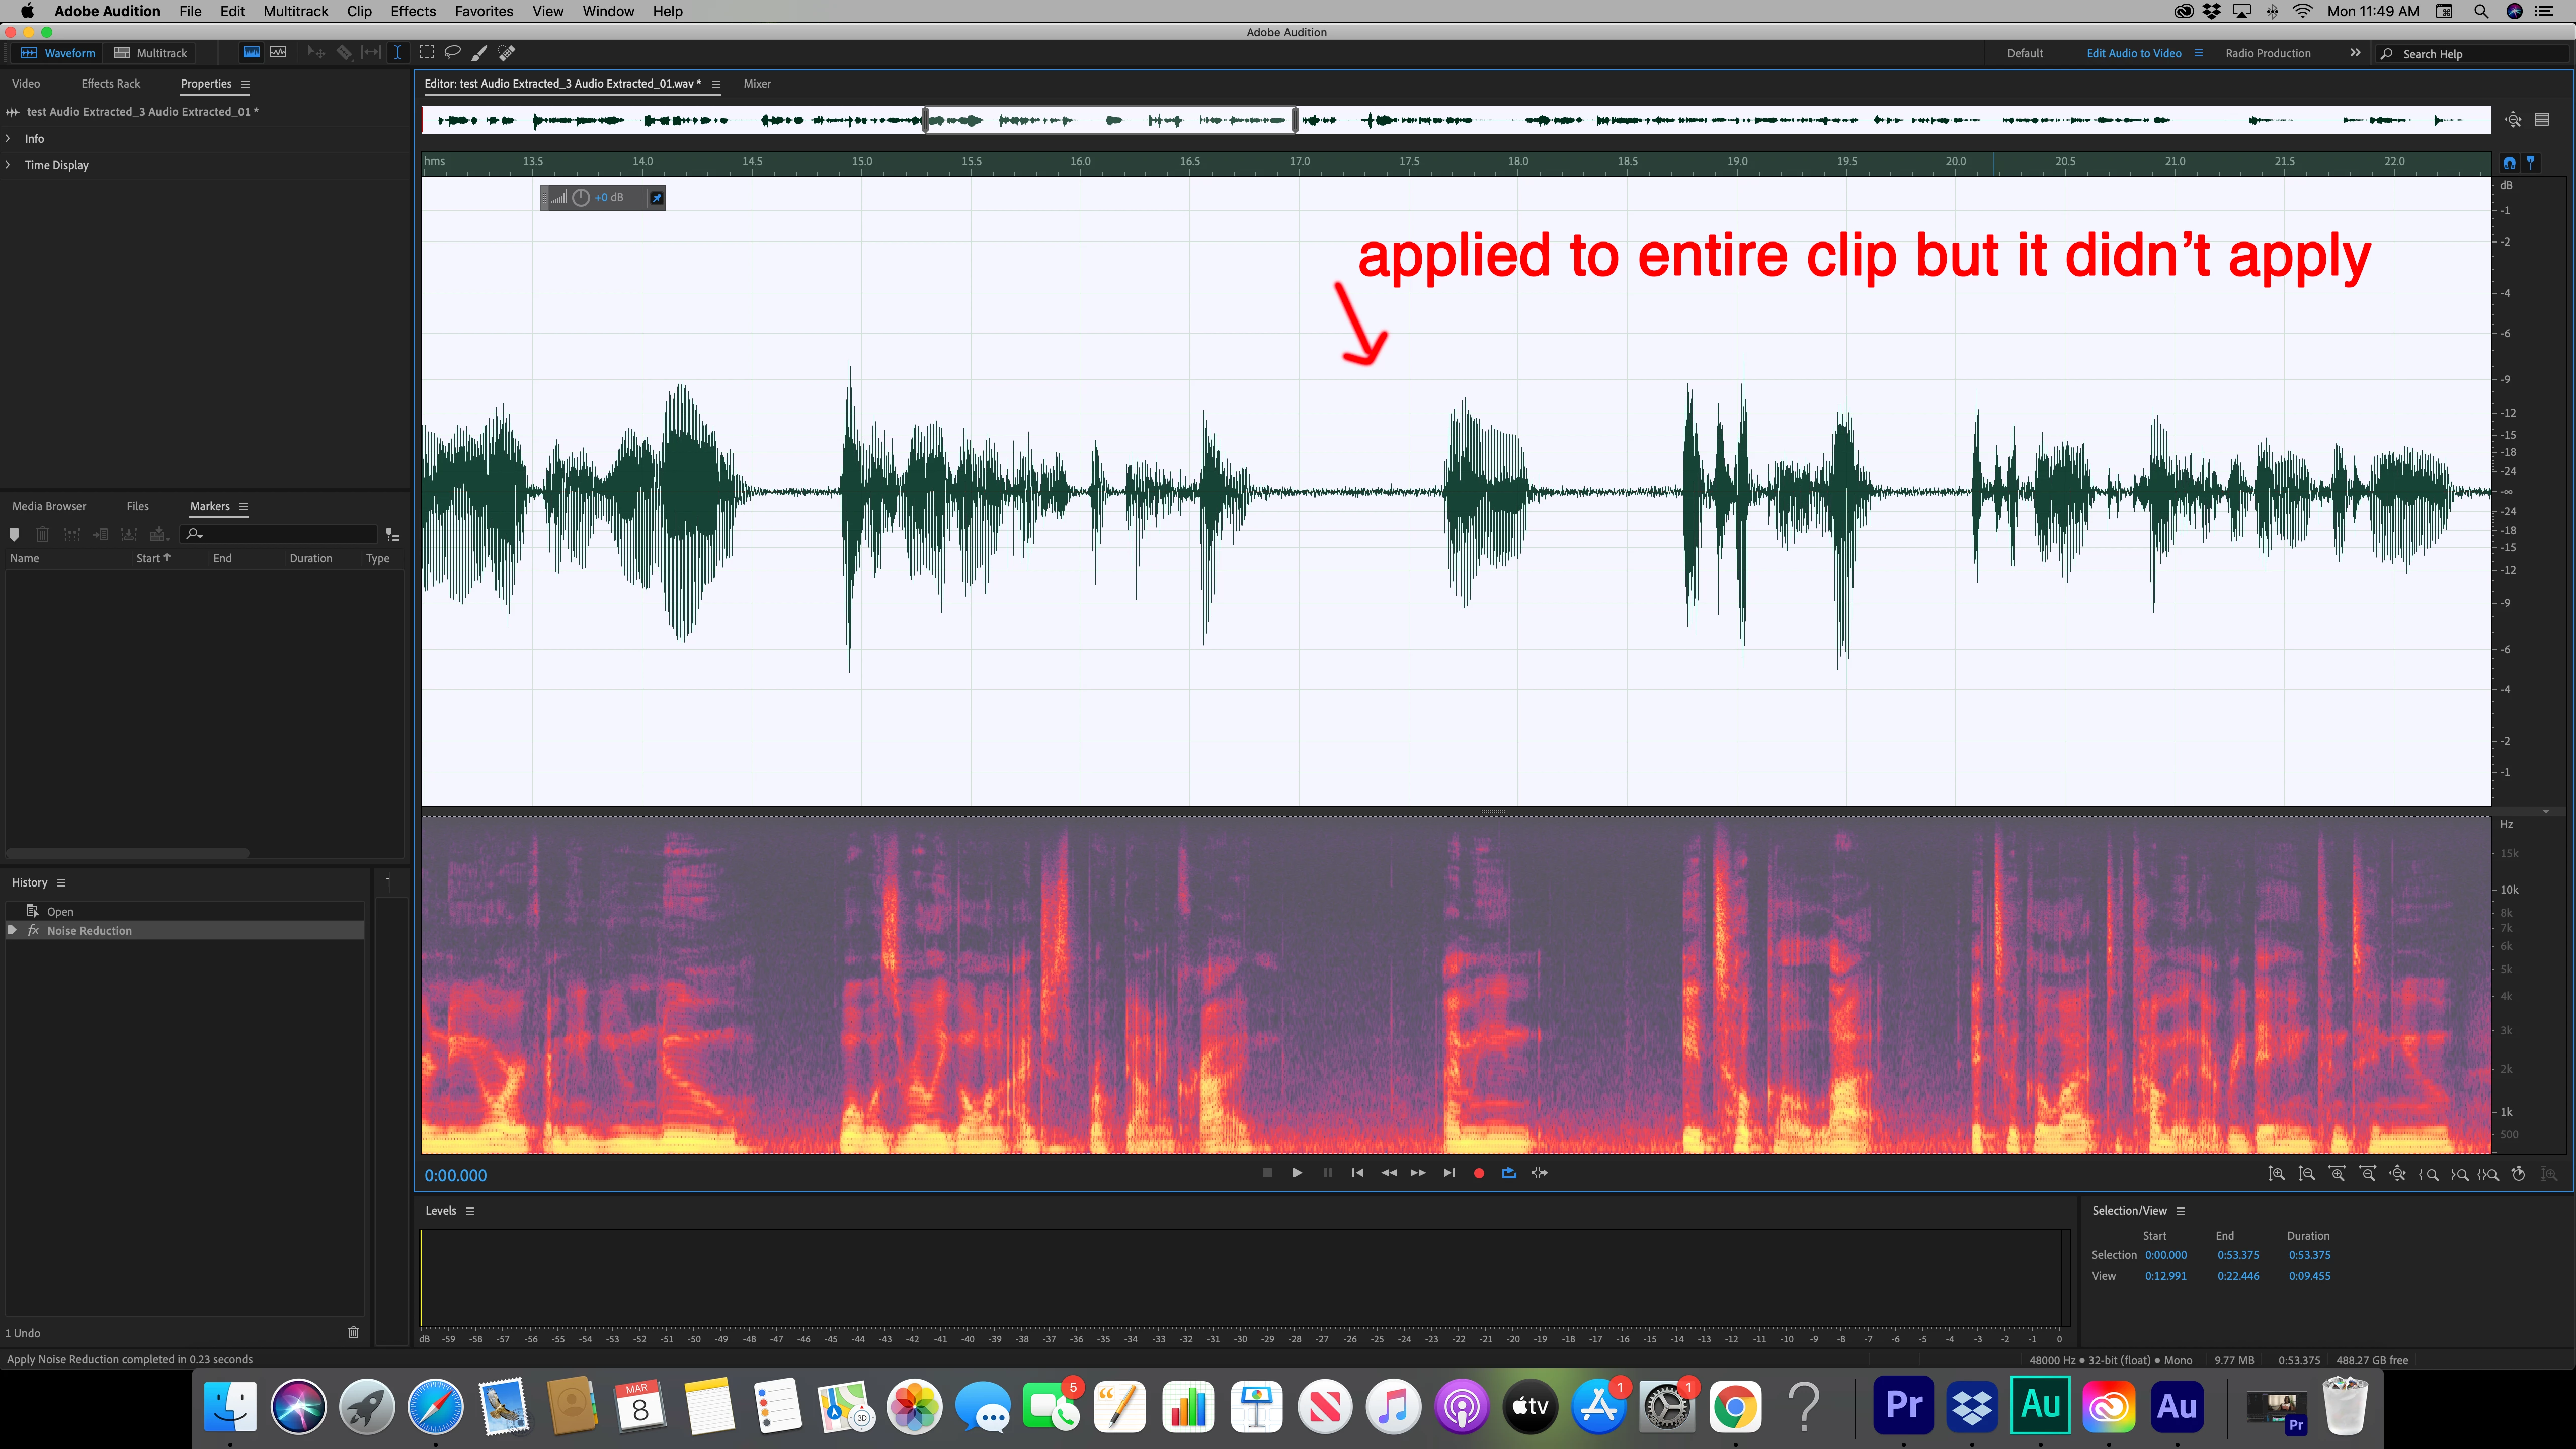2576x1449 pixels.
Task: Select the Spot Healing Brush tool
Action: click(x=507, y=53)
